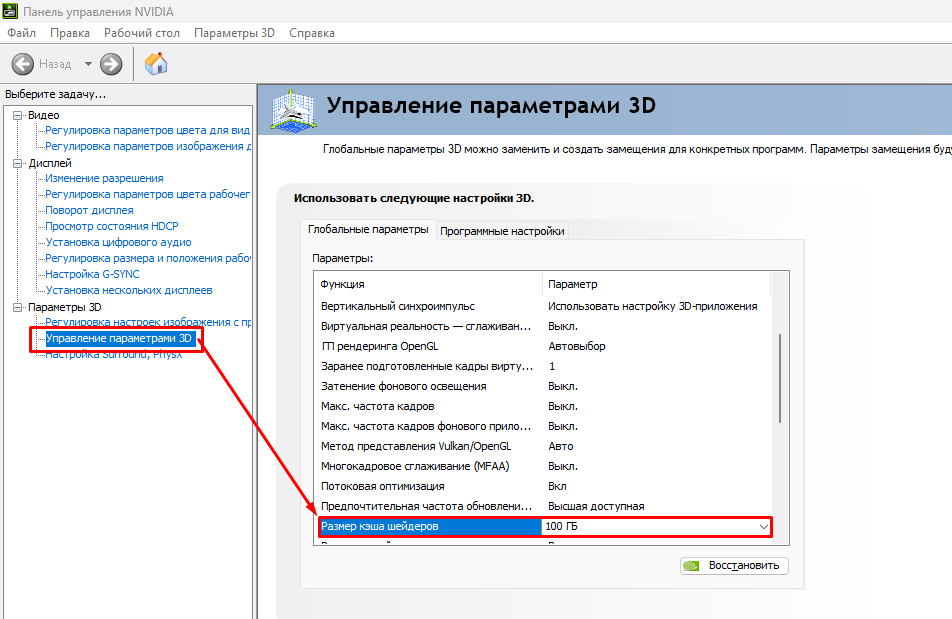The image size is (952, 619).
Task: Click the Home house icon
Action: 156,64
